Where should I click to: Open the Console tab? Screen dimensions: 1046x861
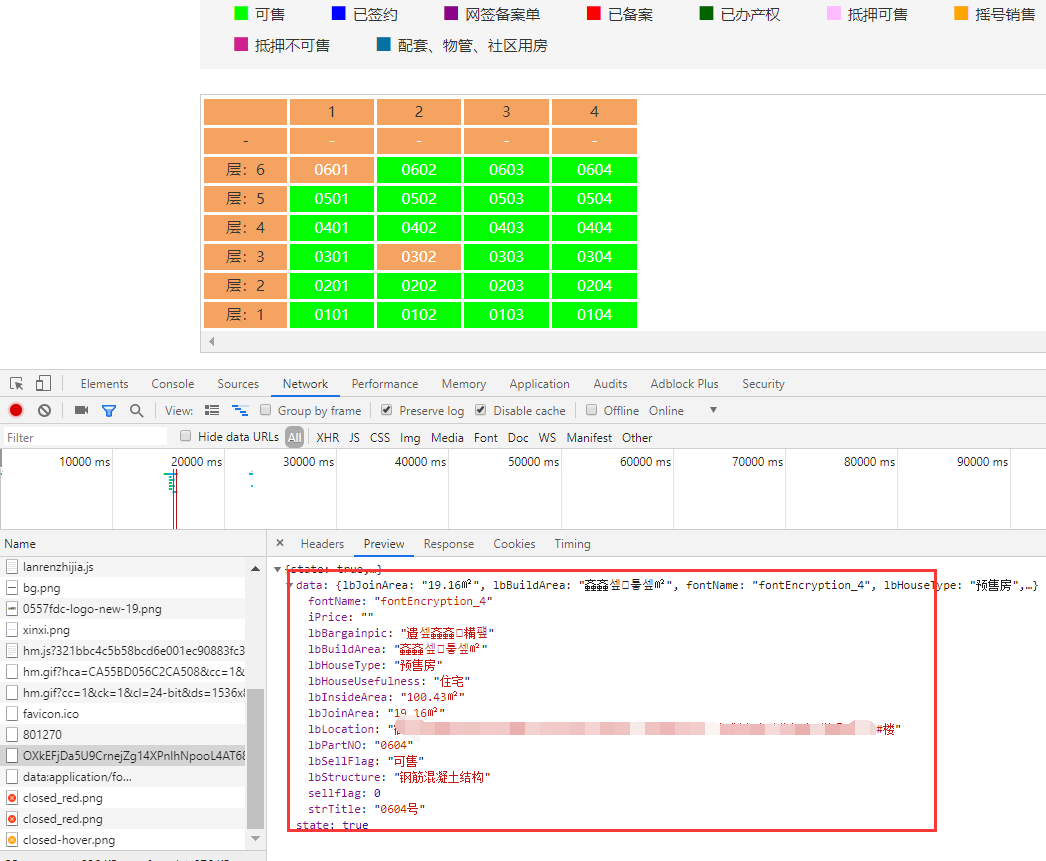pyautogui.click(x=173, y=383)
